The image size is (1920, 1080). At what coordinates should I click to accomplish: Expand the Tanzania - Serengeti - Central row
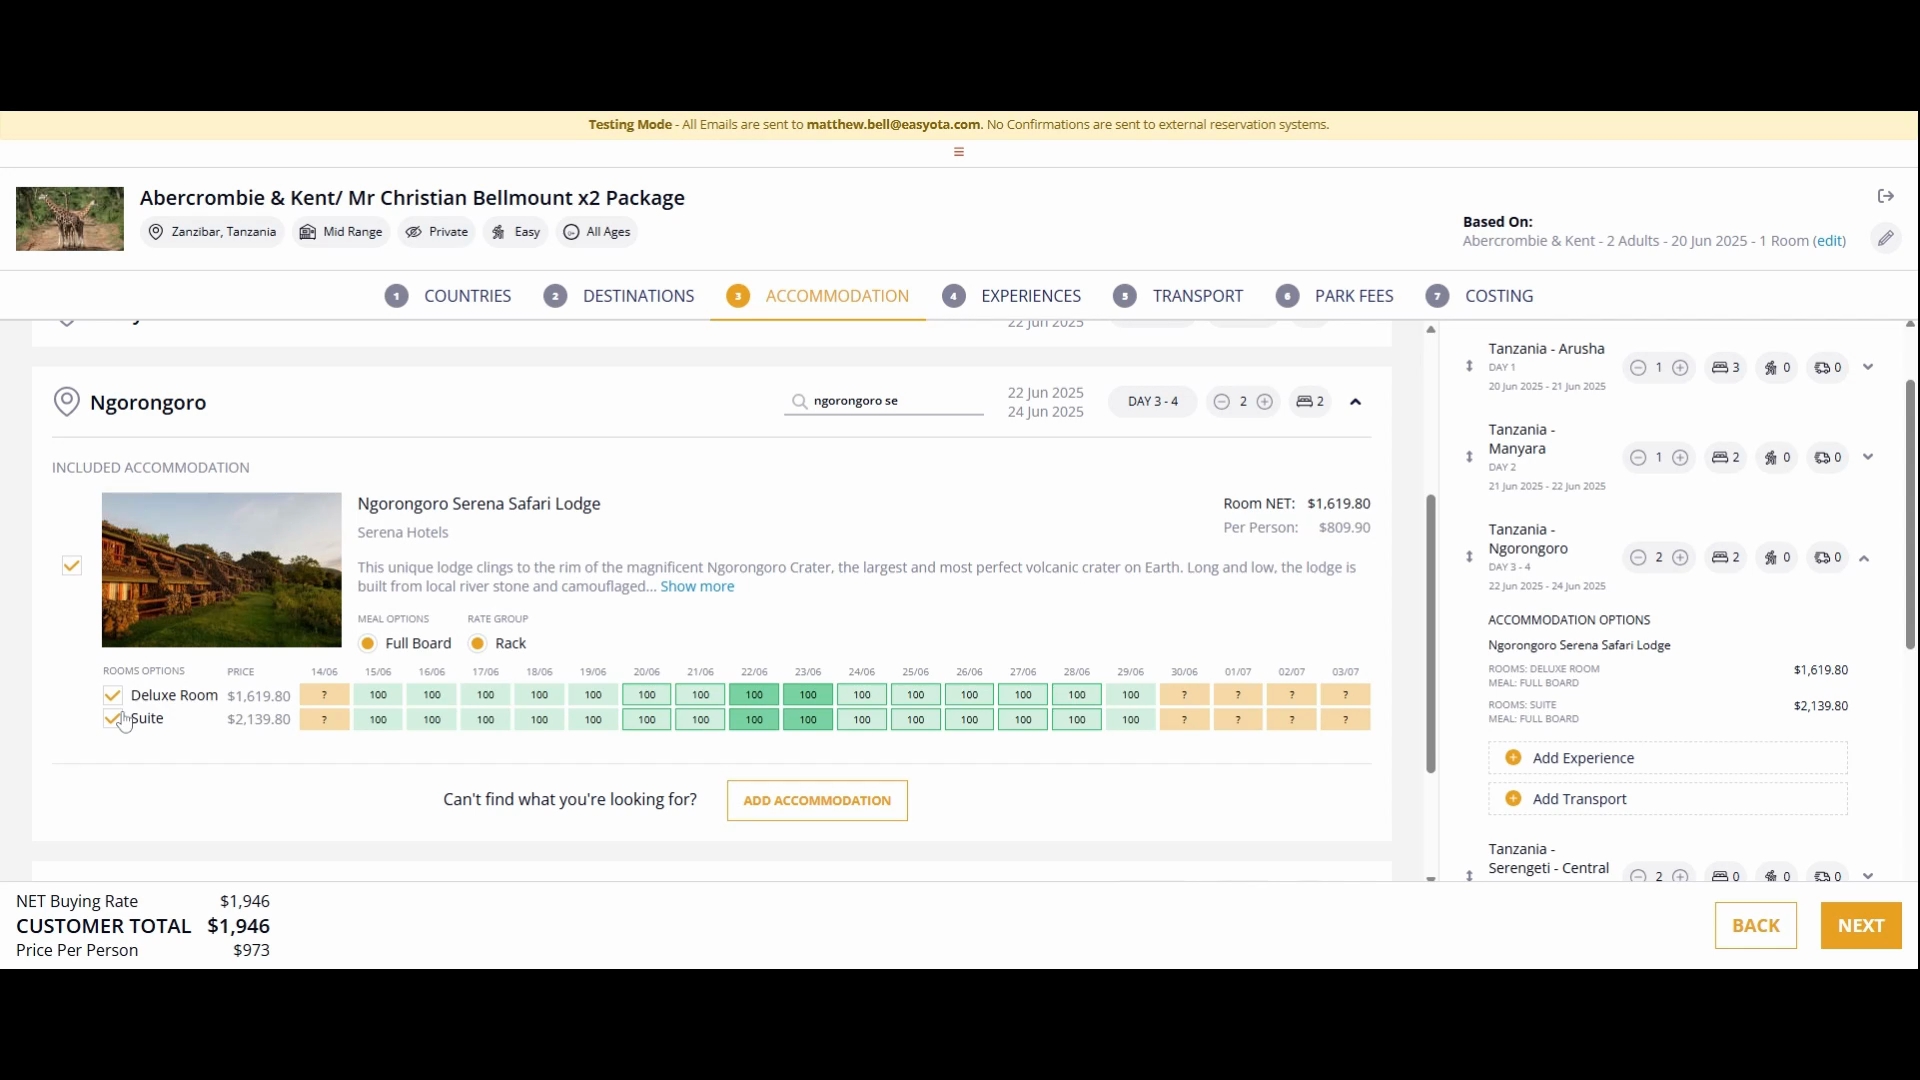point(1868,876)
